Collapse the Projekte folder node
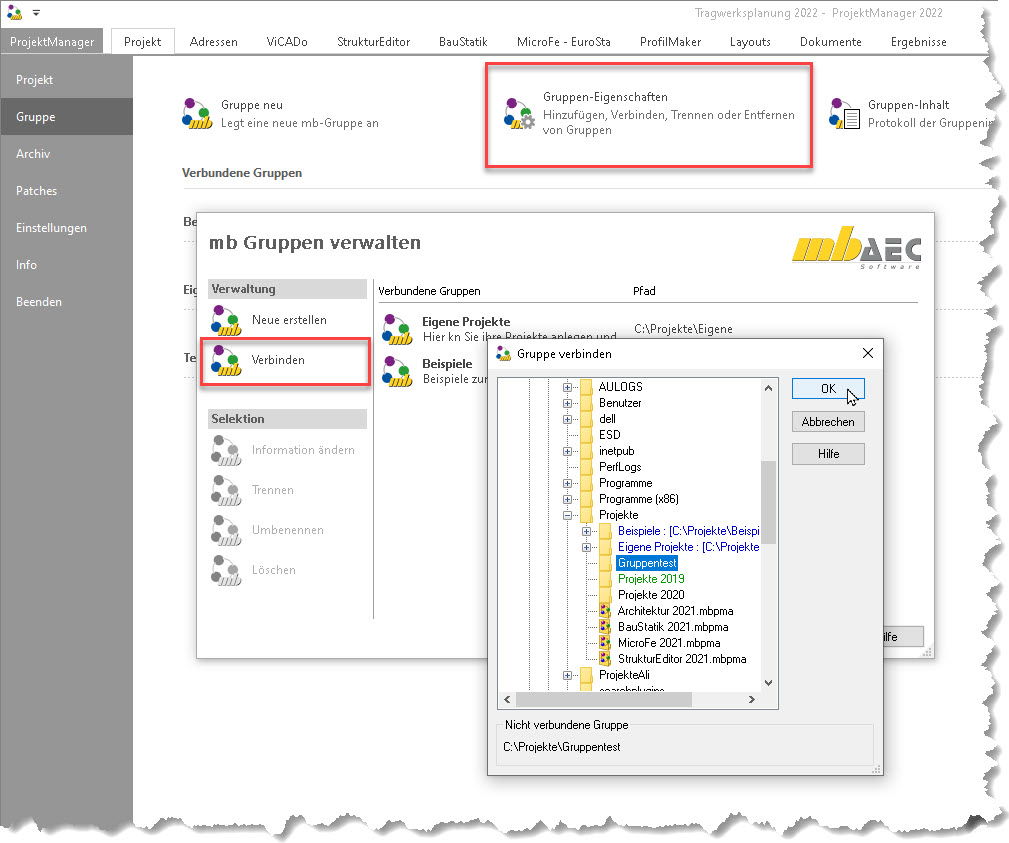 pyautogui.click(x=568, y=515)
